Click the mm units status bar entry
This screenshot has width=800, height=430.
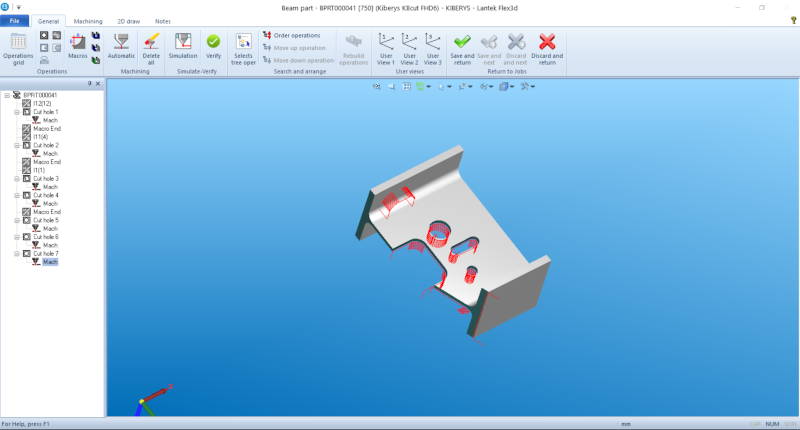(x=626, y=424)
